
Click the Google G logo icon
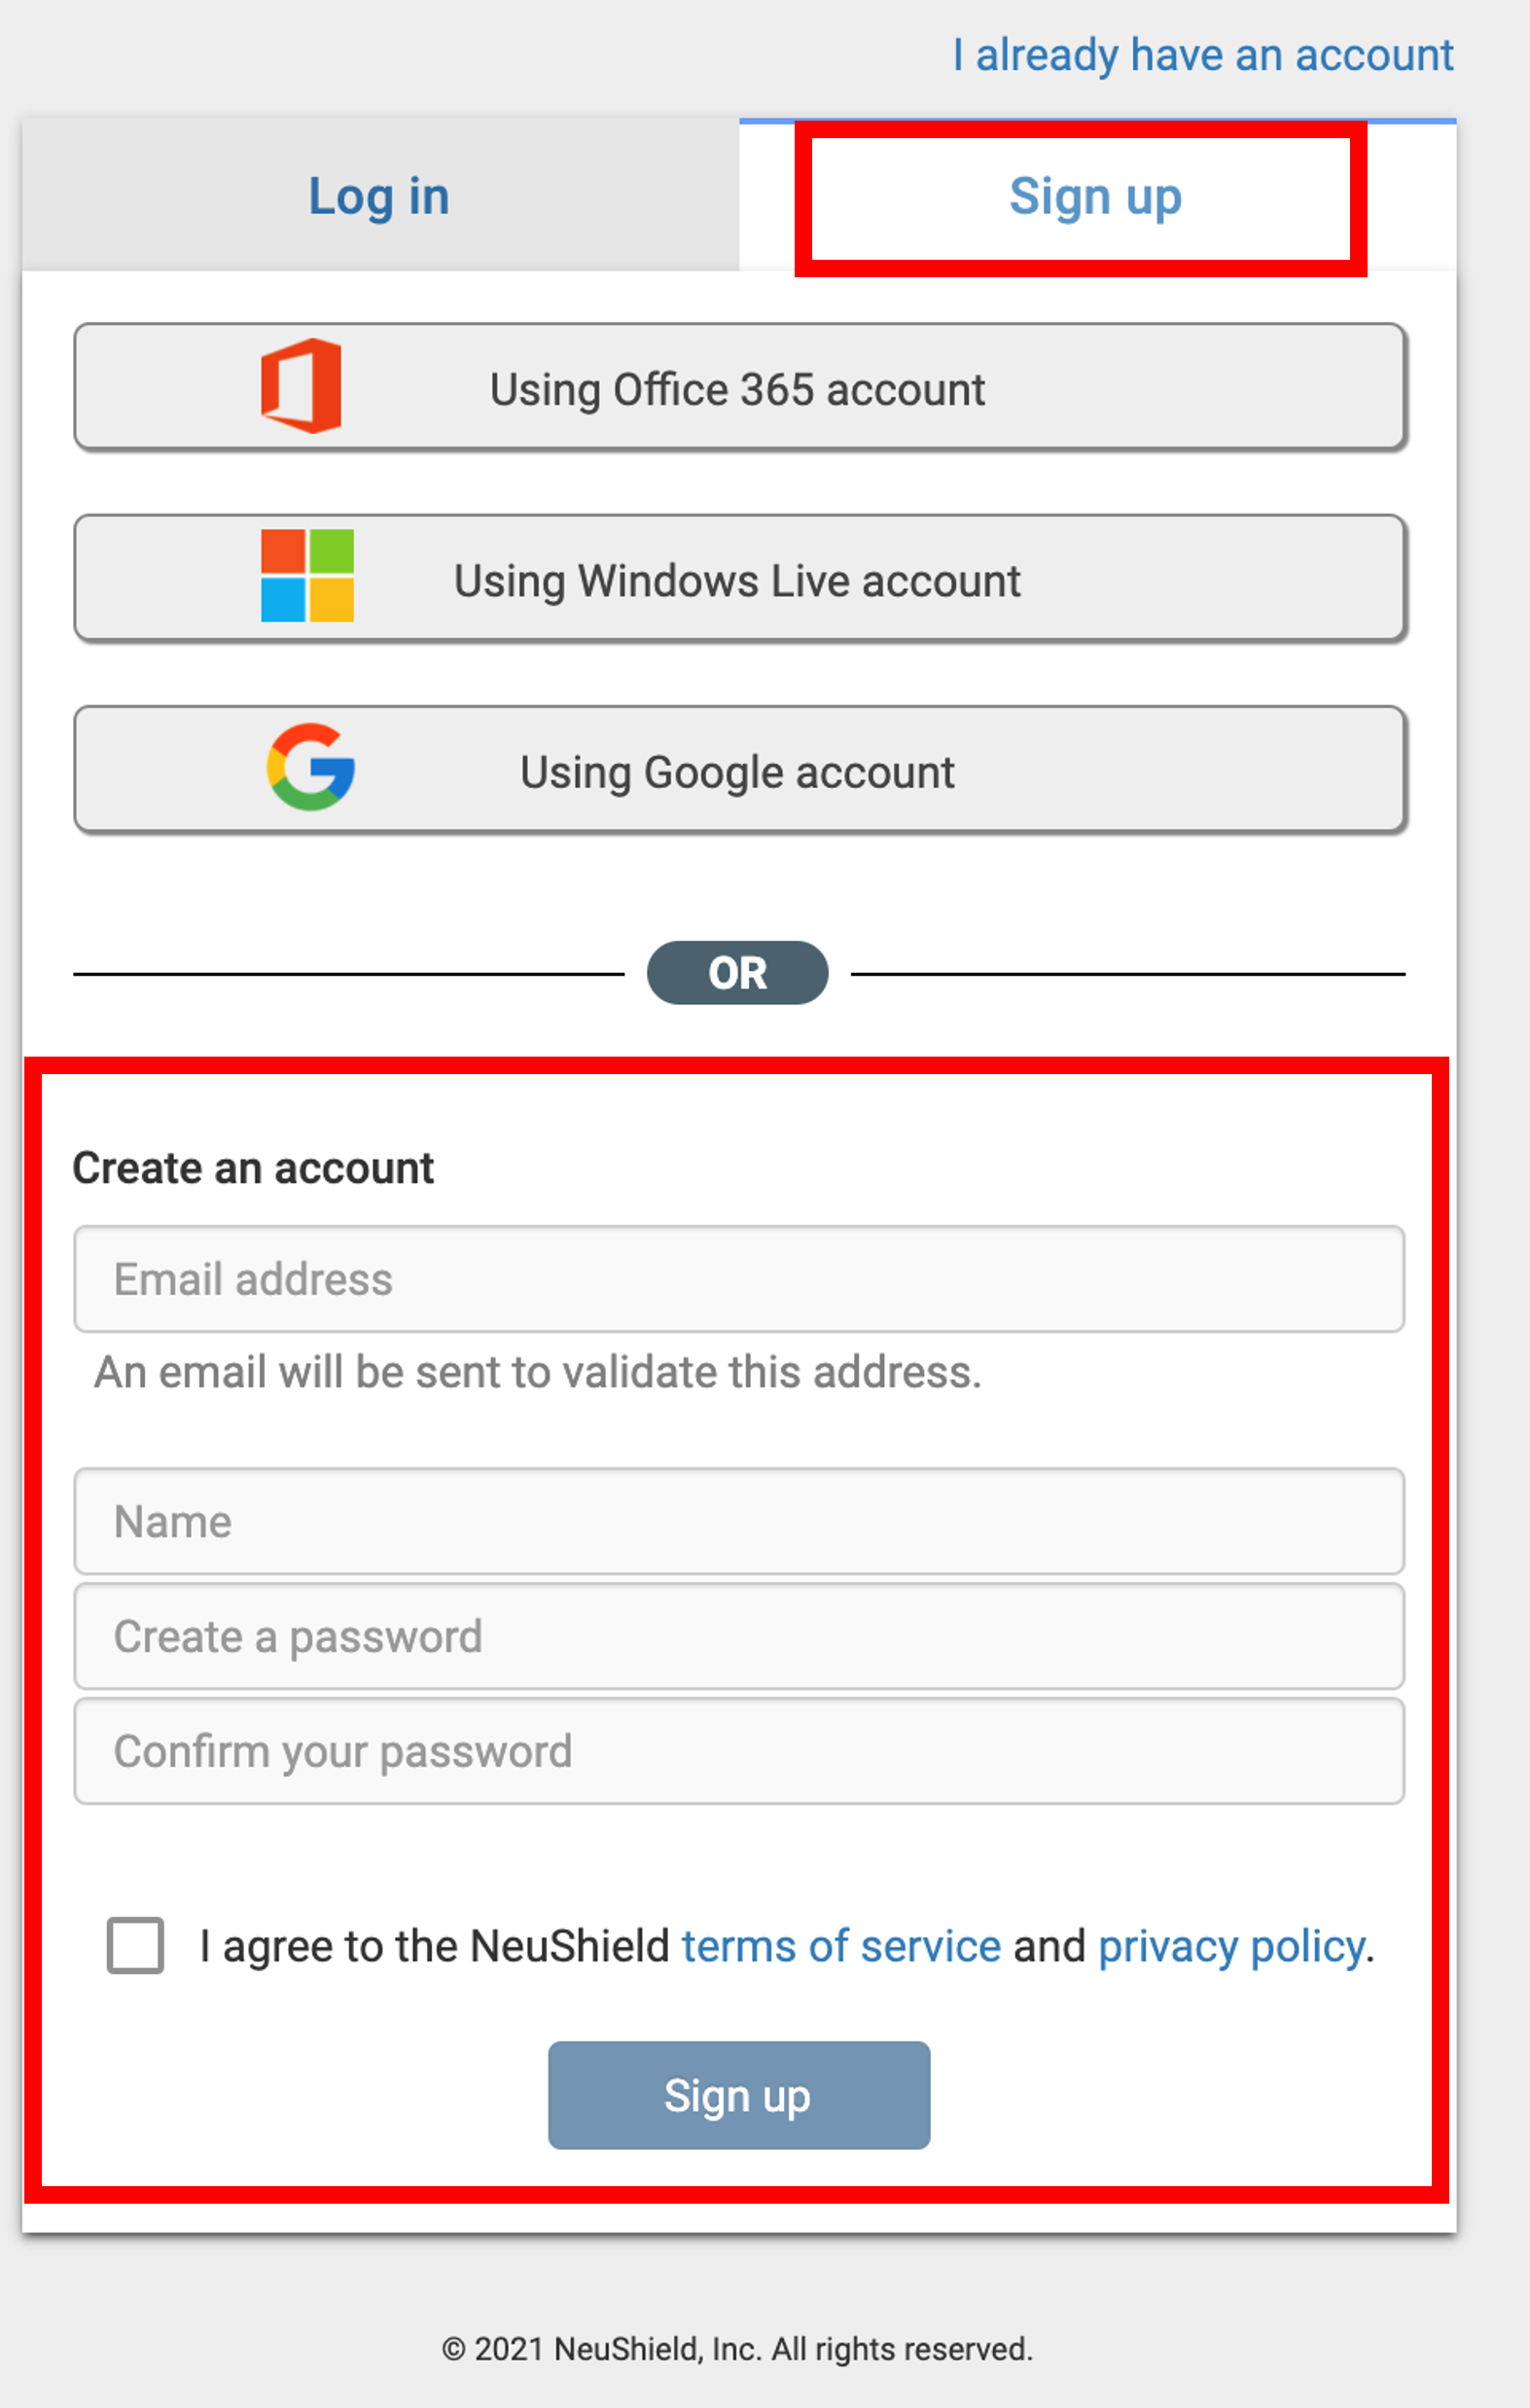click(x=310, y=767)
